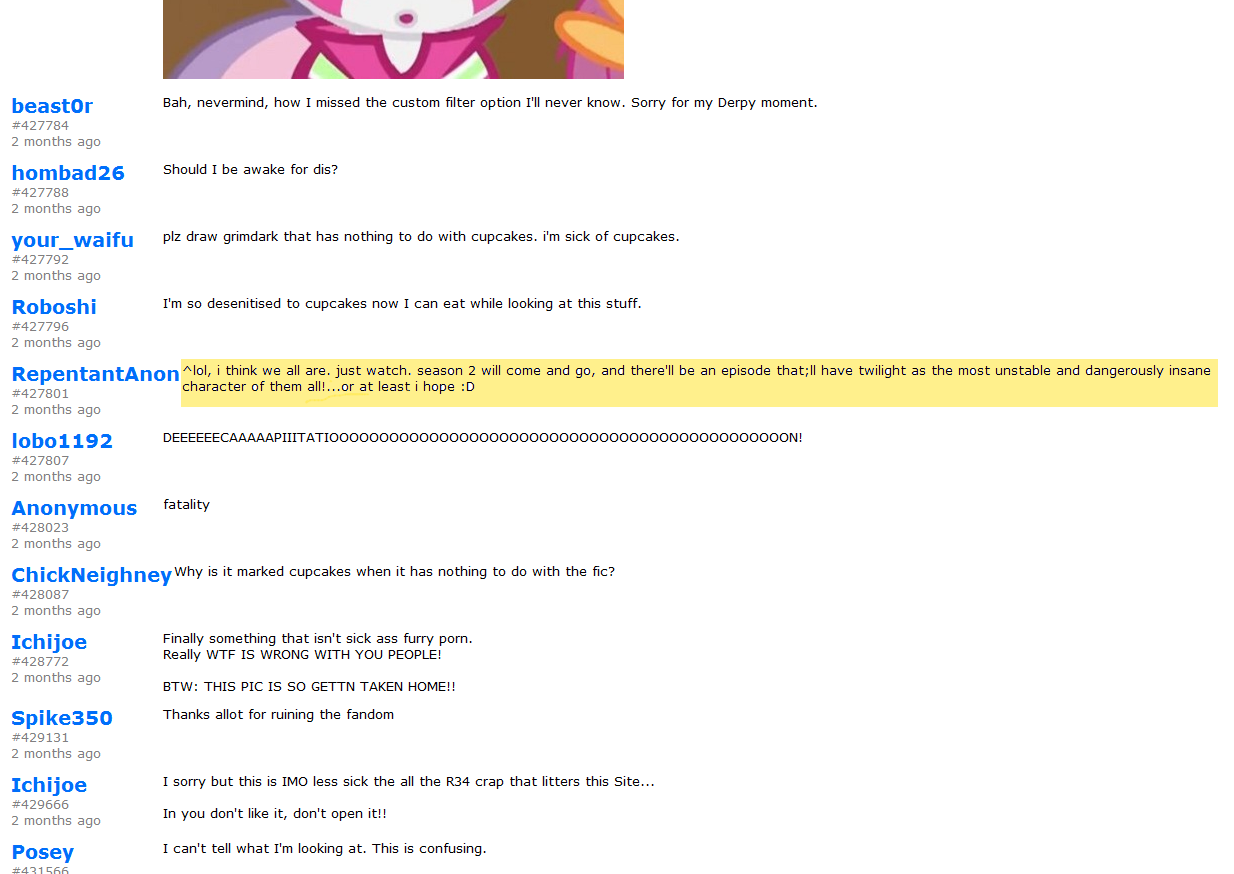
Task: Visit lobo1192's profile
Action: 62,441
